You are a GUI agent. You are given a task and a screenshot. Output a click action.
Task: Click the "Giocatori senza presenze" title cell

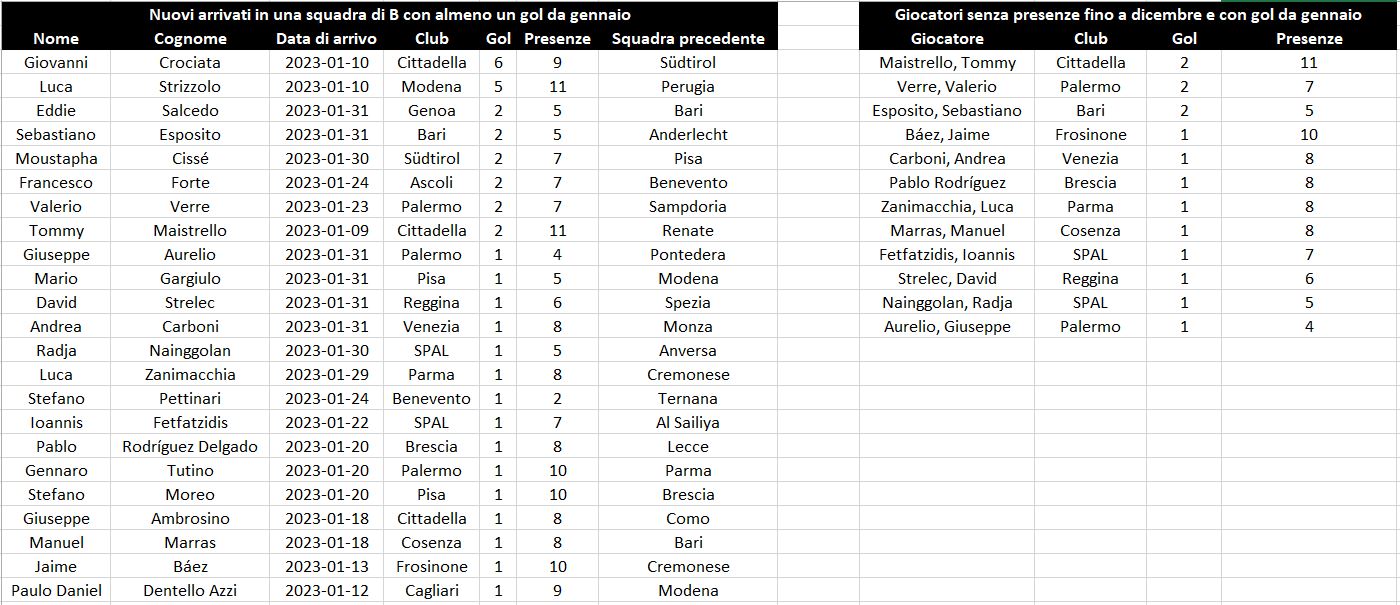[x=1127, y=15]
